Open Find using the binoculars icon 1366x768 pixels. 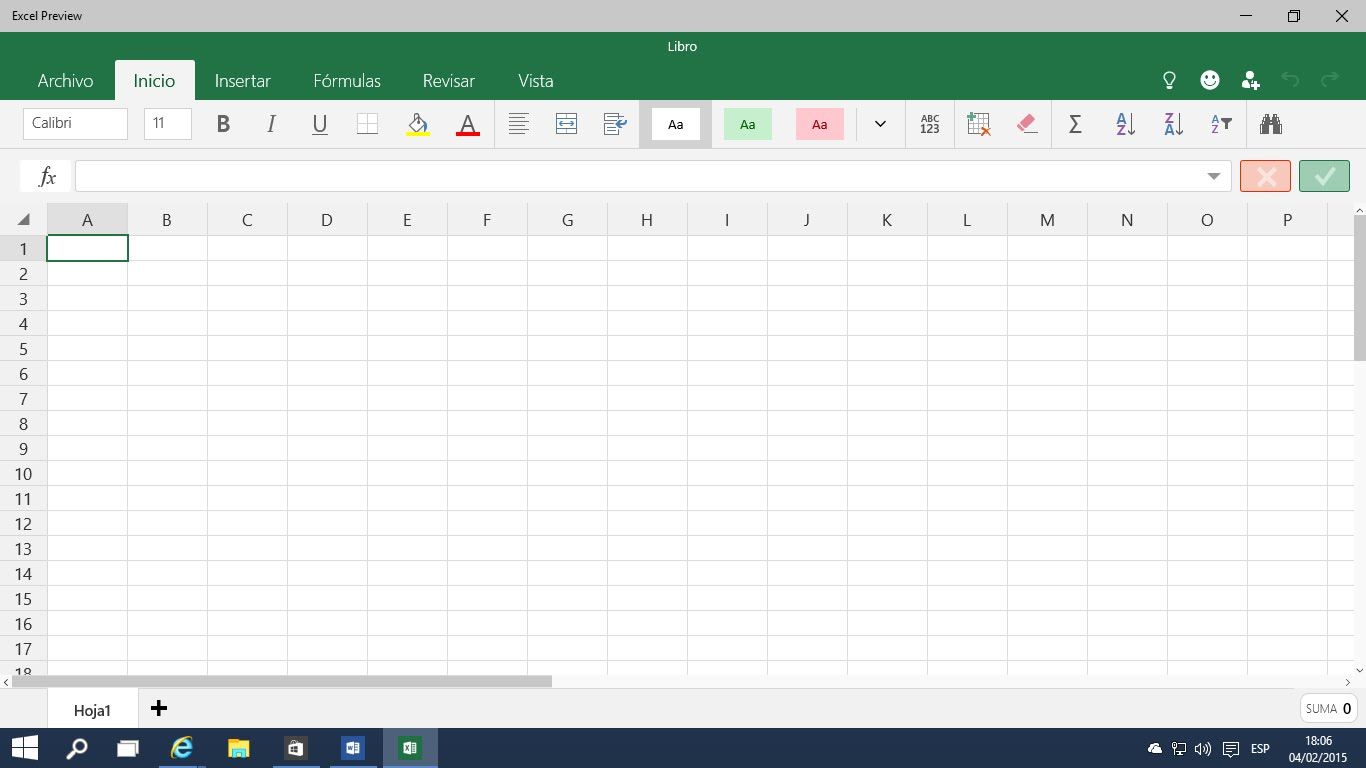coord(1270,124)
